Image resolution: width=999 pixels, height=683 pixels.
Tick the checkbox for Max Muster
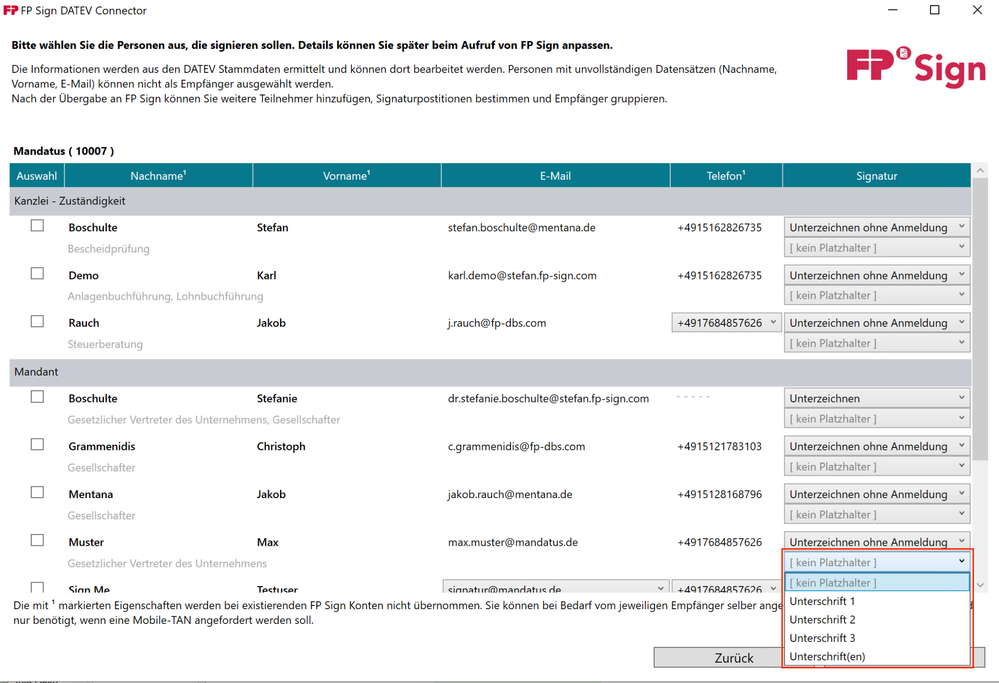point(38,540)
